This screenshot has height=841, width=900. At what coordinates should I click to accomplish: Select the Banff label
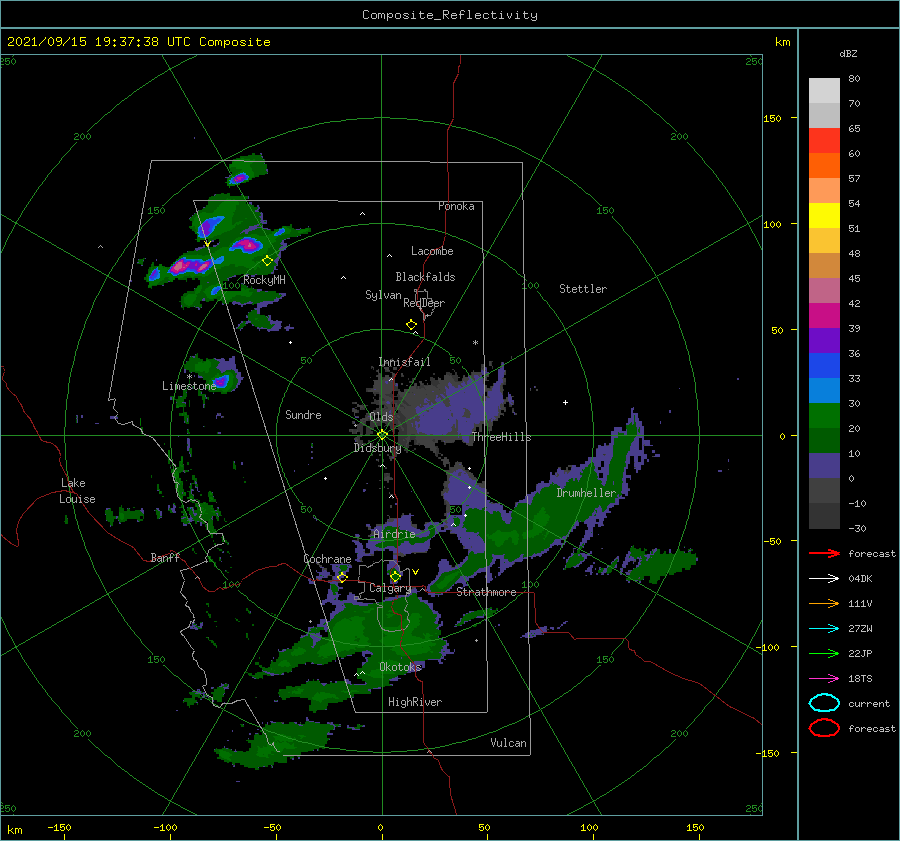click(x=165, y=557)
